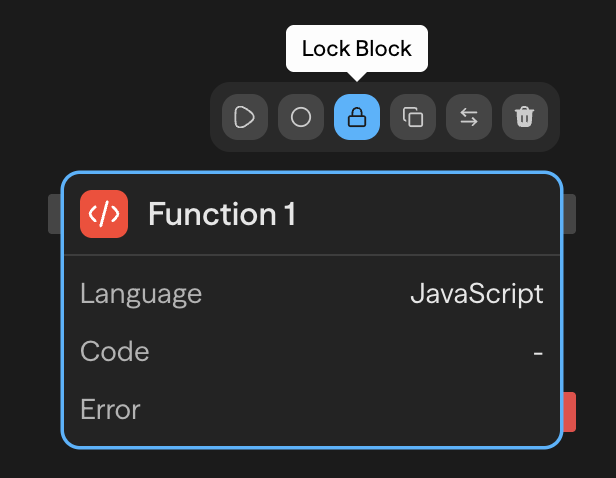616x478 pixels.
Task: Click the Lock Block tooltip label
Action: coord(357,49)
